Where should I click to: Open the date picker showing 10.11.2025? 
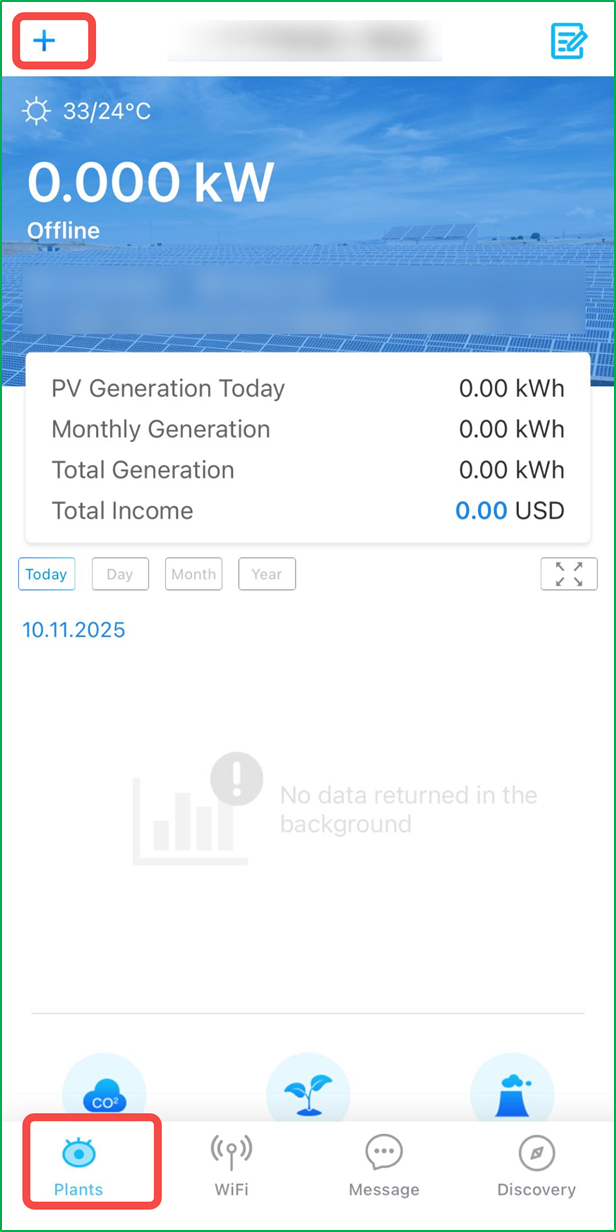74,630
